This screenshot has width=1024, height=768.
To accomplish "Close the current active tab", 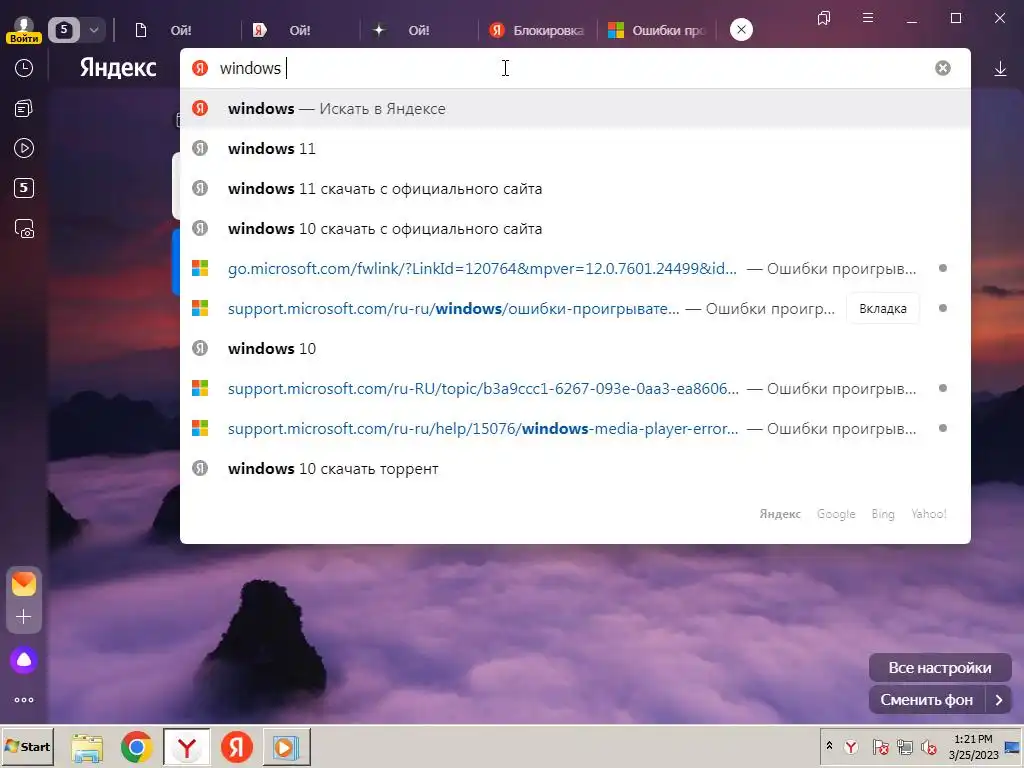I will pos(741,29).
